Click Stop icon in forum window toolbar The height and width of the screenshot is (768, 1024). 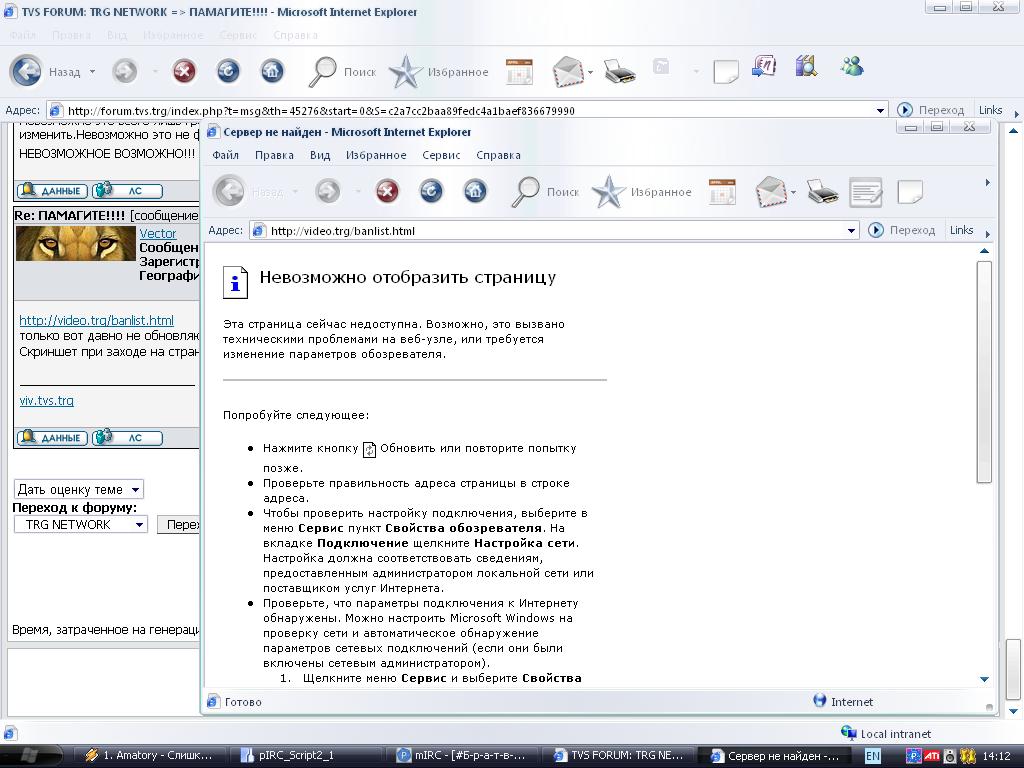tap(184, 71)
